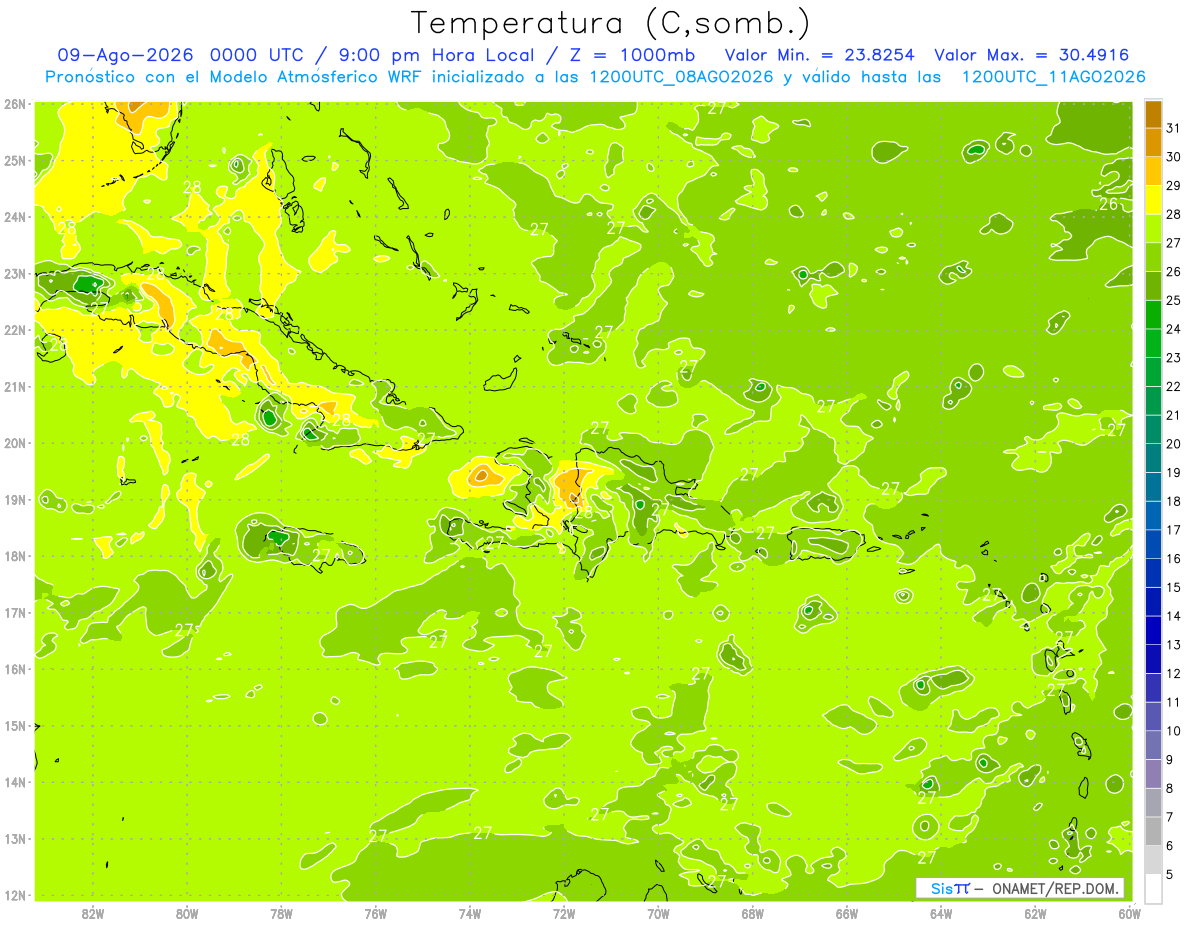The width and height of the screenshot is (1200, 927).
Task: Click the '66W' longitude axis label
Action: 847,913
